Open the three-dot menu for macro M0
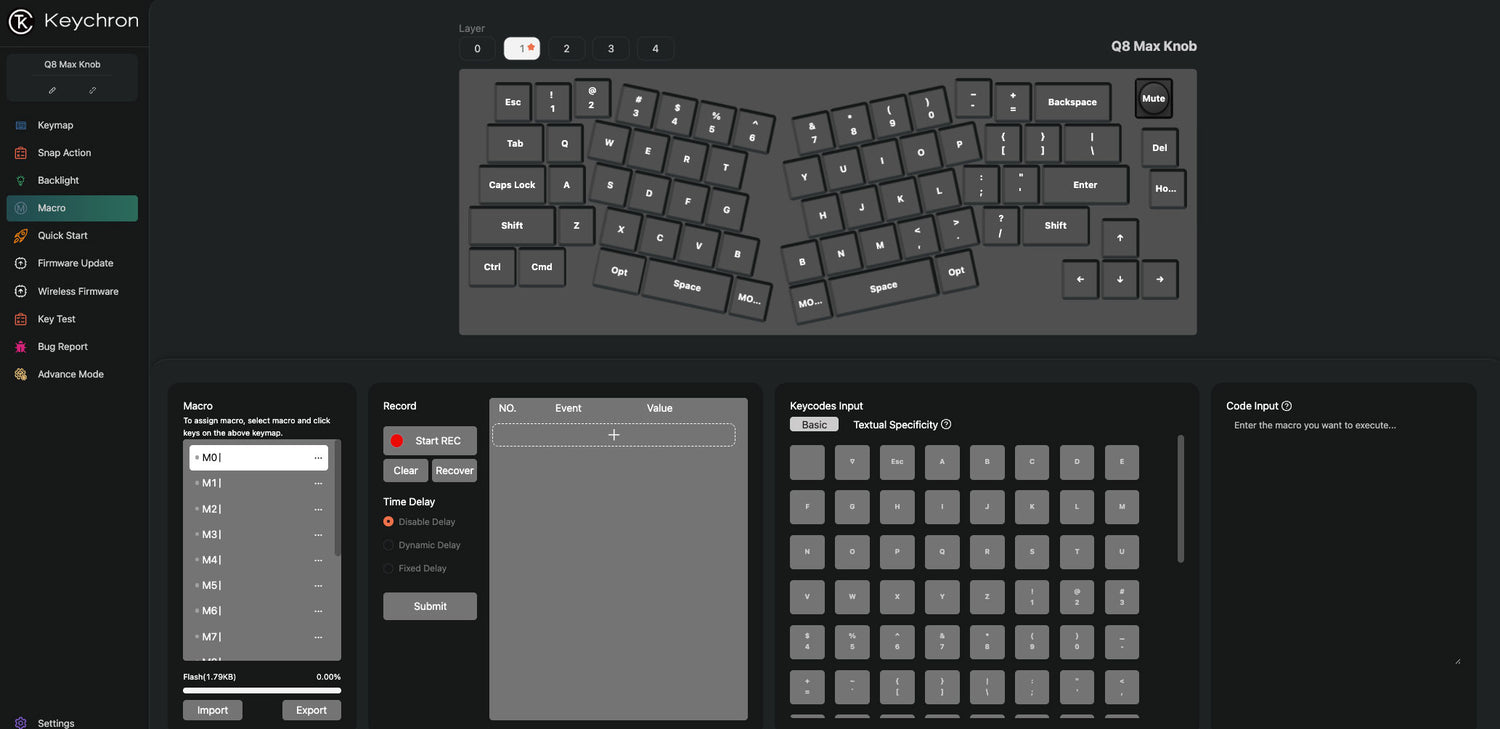Screen dimensions: 1500x729 pyautogui.click(x=318, y=458)
